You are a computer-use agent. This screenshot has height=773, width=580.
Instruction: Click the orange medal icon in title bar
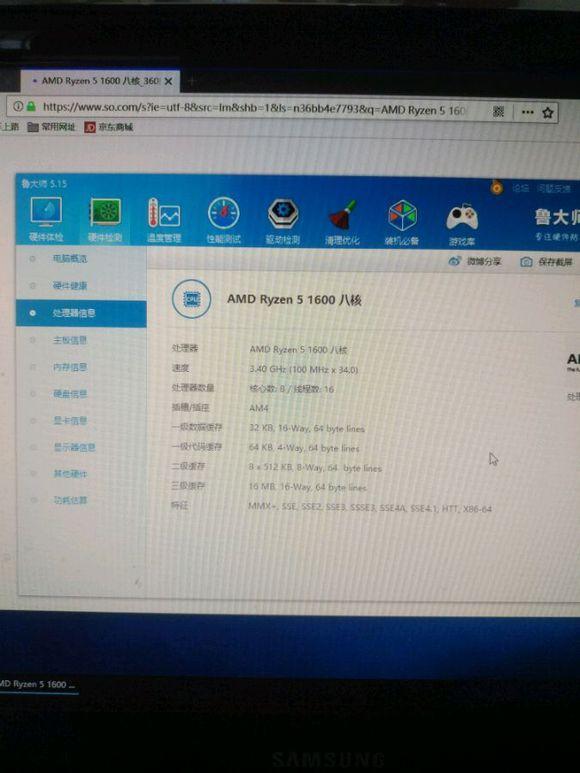point(497,187)
